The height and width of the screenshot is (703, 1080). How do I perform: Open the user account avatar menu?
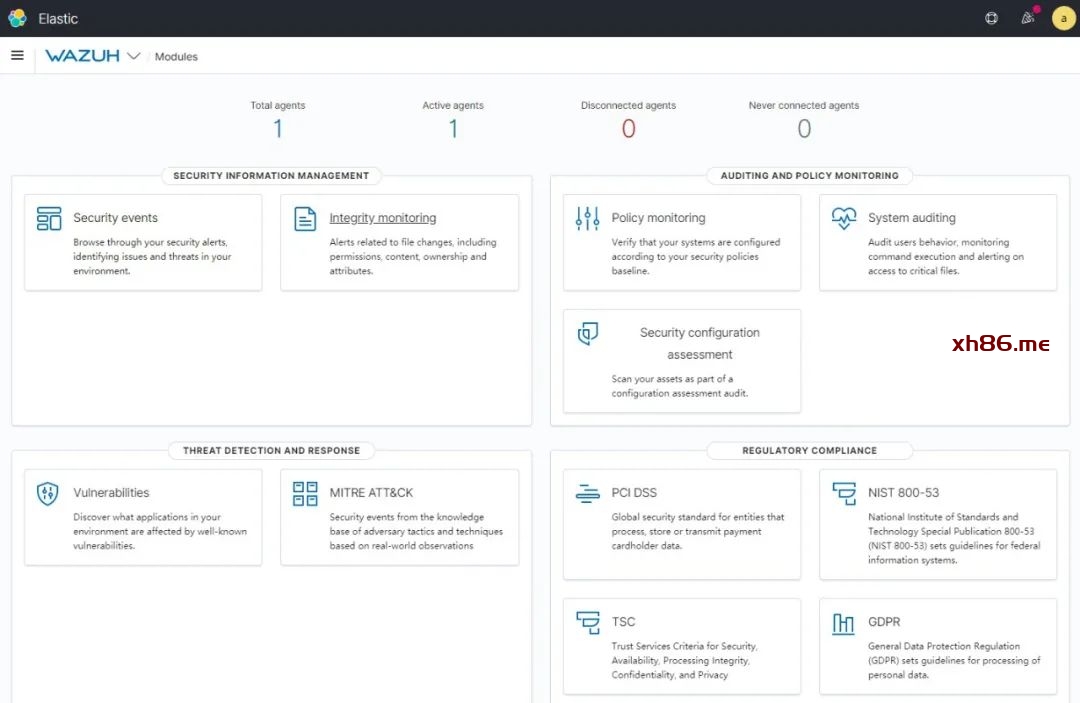click(x=1063, y=18)
